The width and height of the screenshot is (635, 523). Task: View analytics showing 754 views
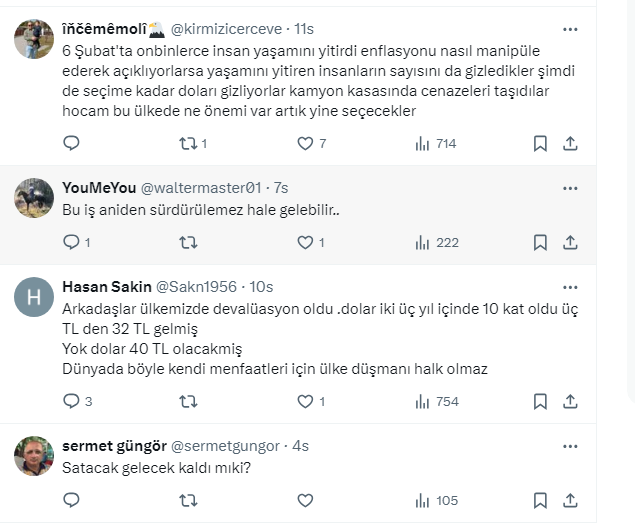click(x=435, y=401)
